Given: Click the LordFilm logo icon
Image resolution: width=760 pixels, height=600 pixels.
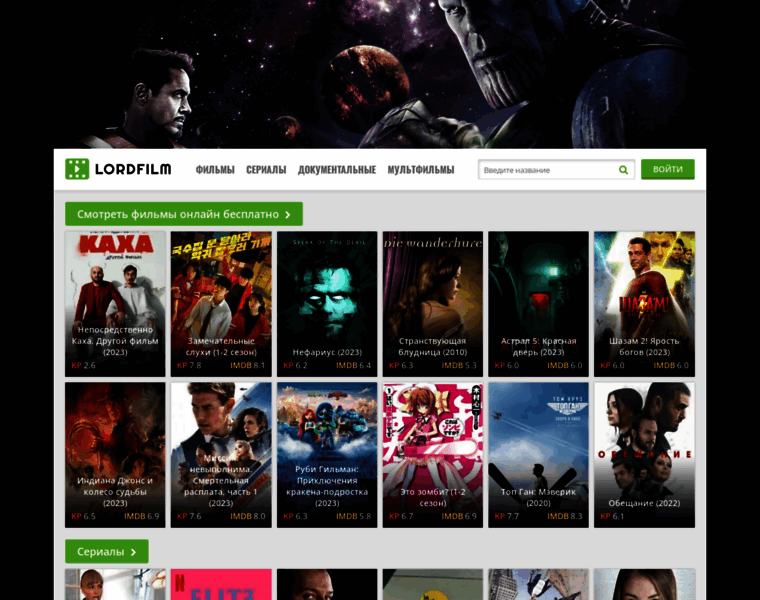Looking at the screenshot, I should click(x=77, y=169).
